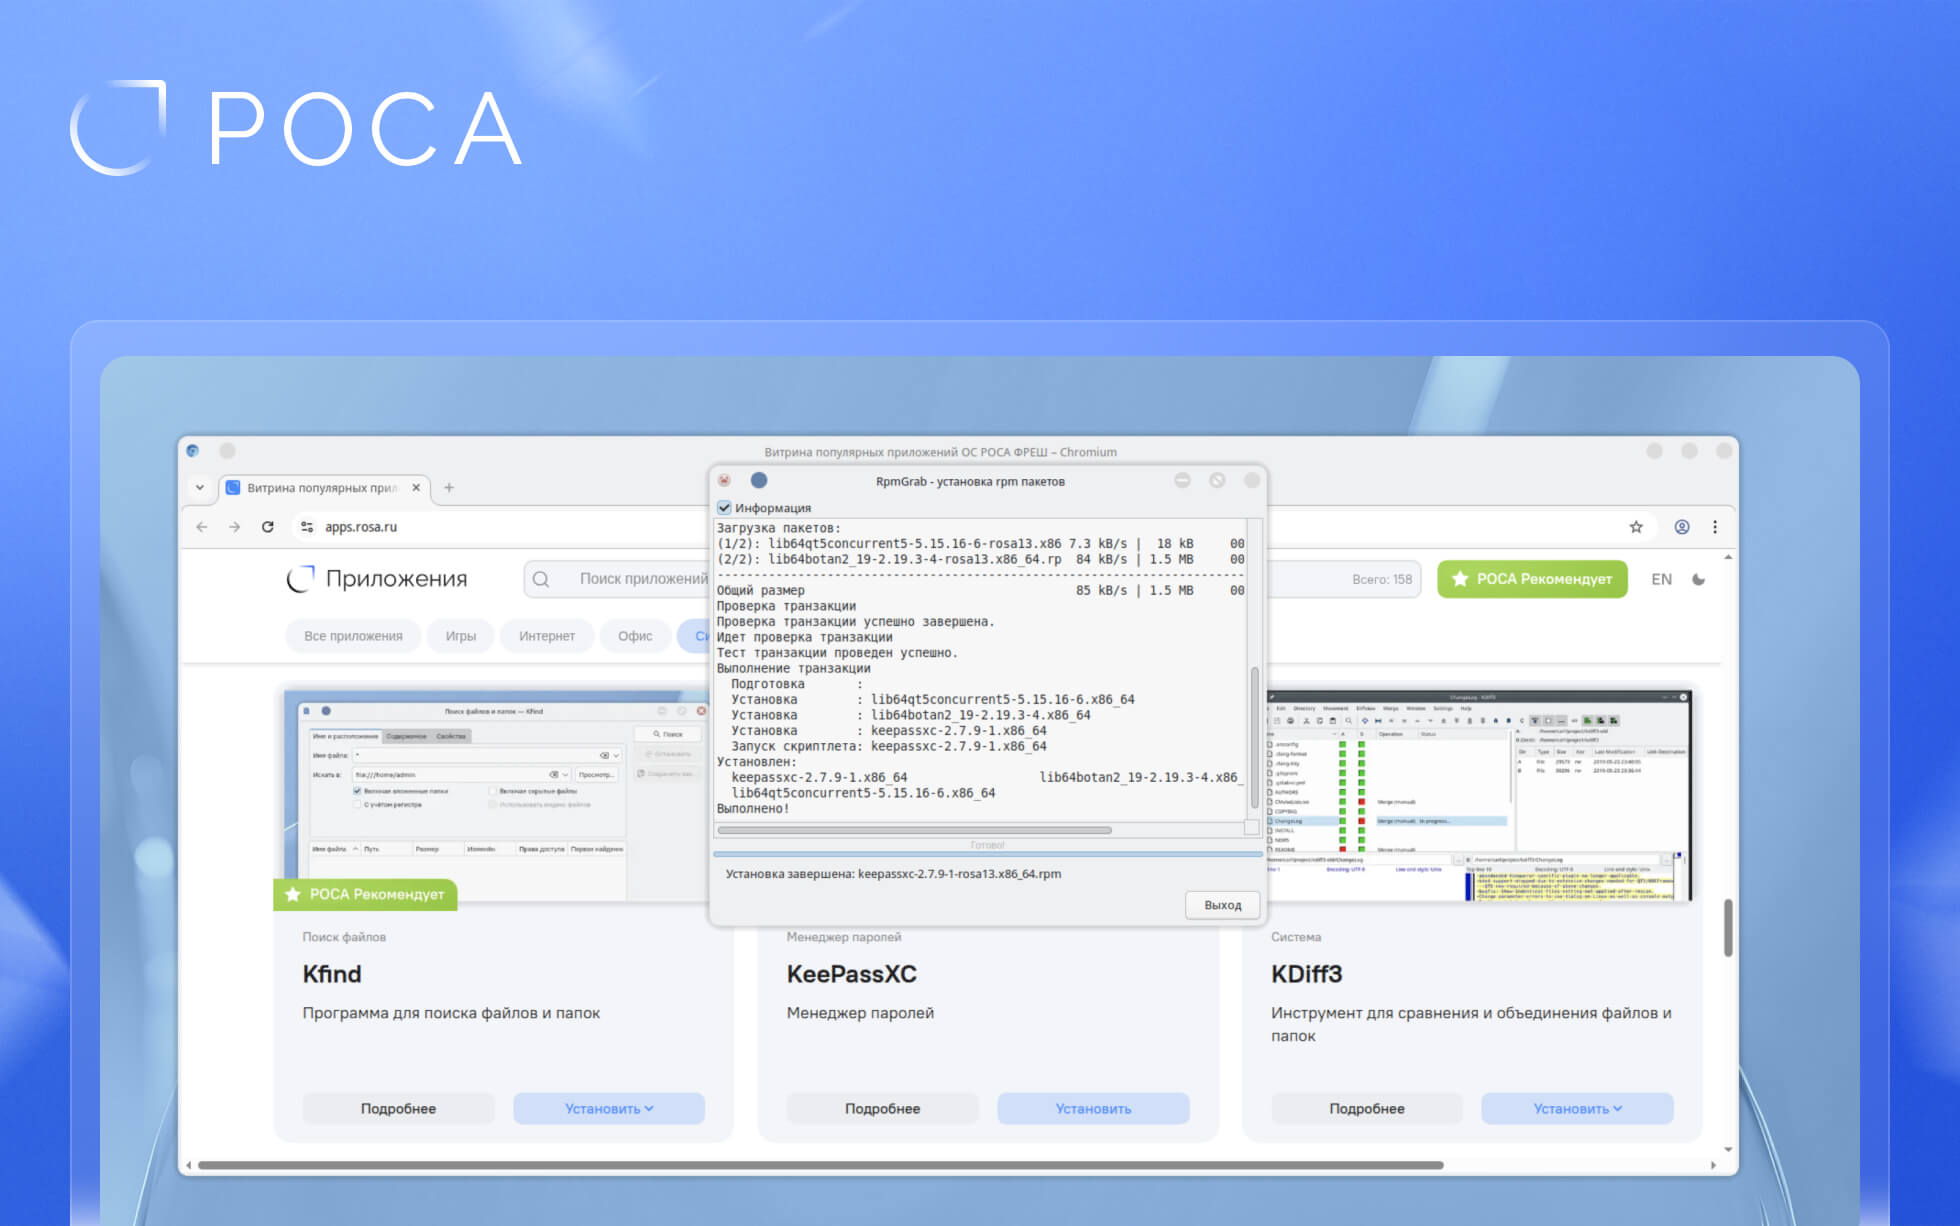Screen dimensions: 1960x1226
Task: Click search magnifier in app search
Action: point(541,579)
